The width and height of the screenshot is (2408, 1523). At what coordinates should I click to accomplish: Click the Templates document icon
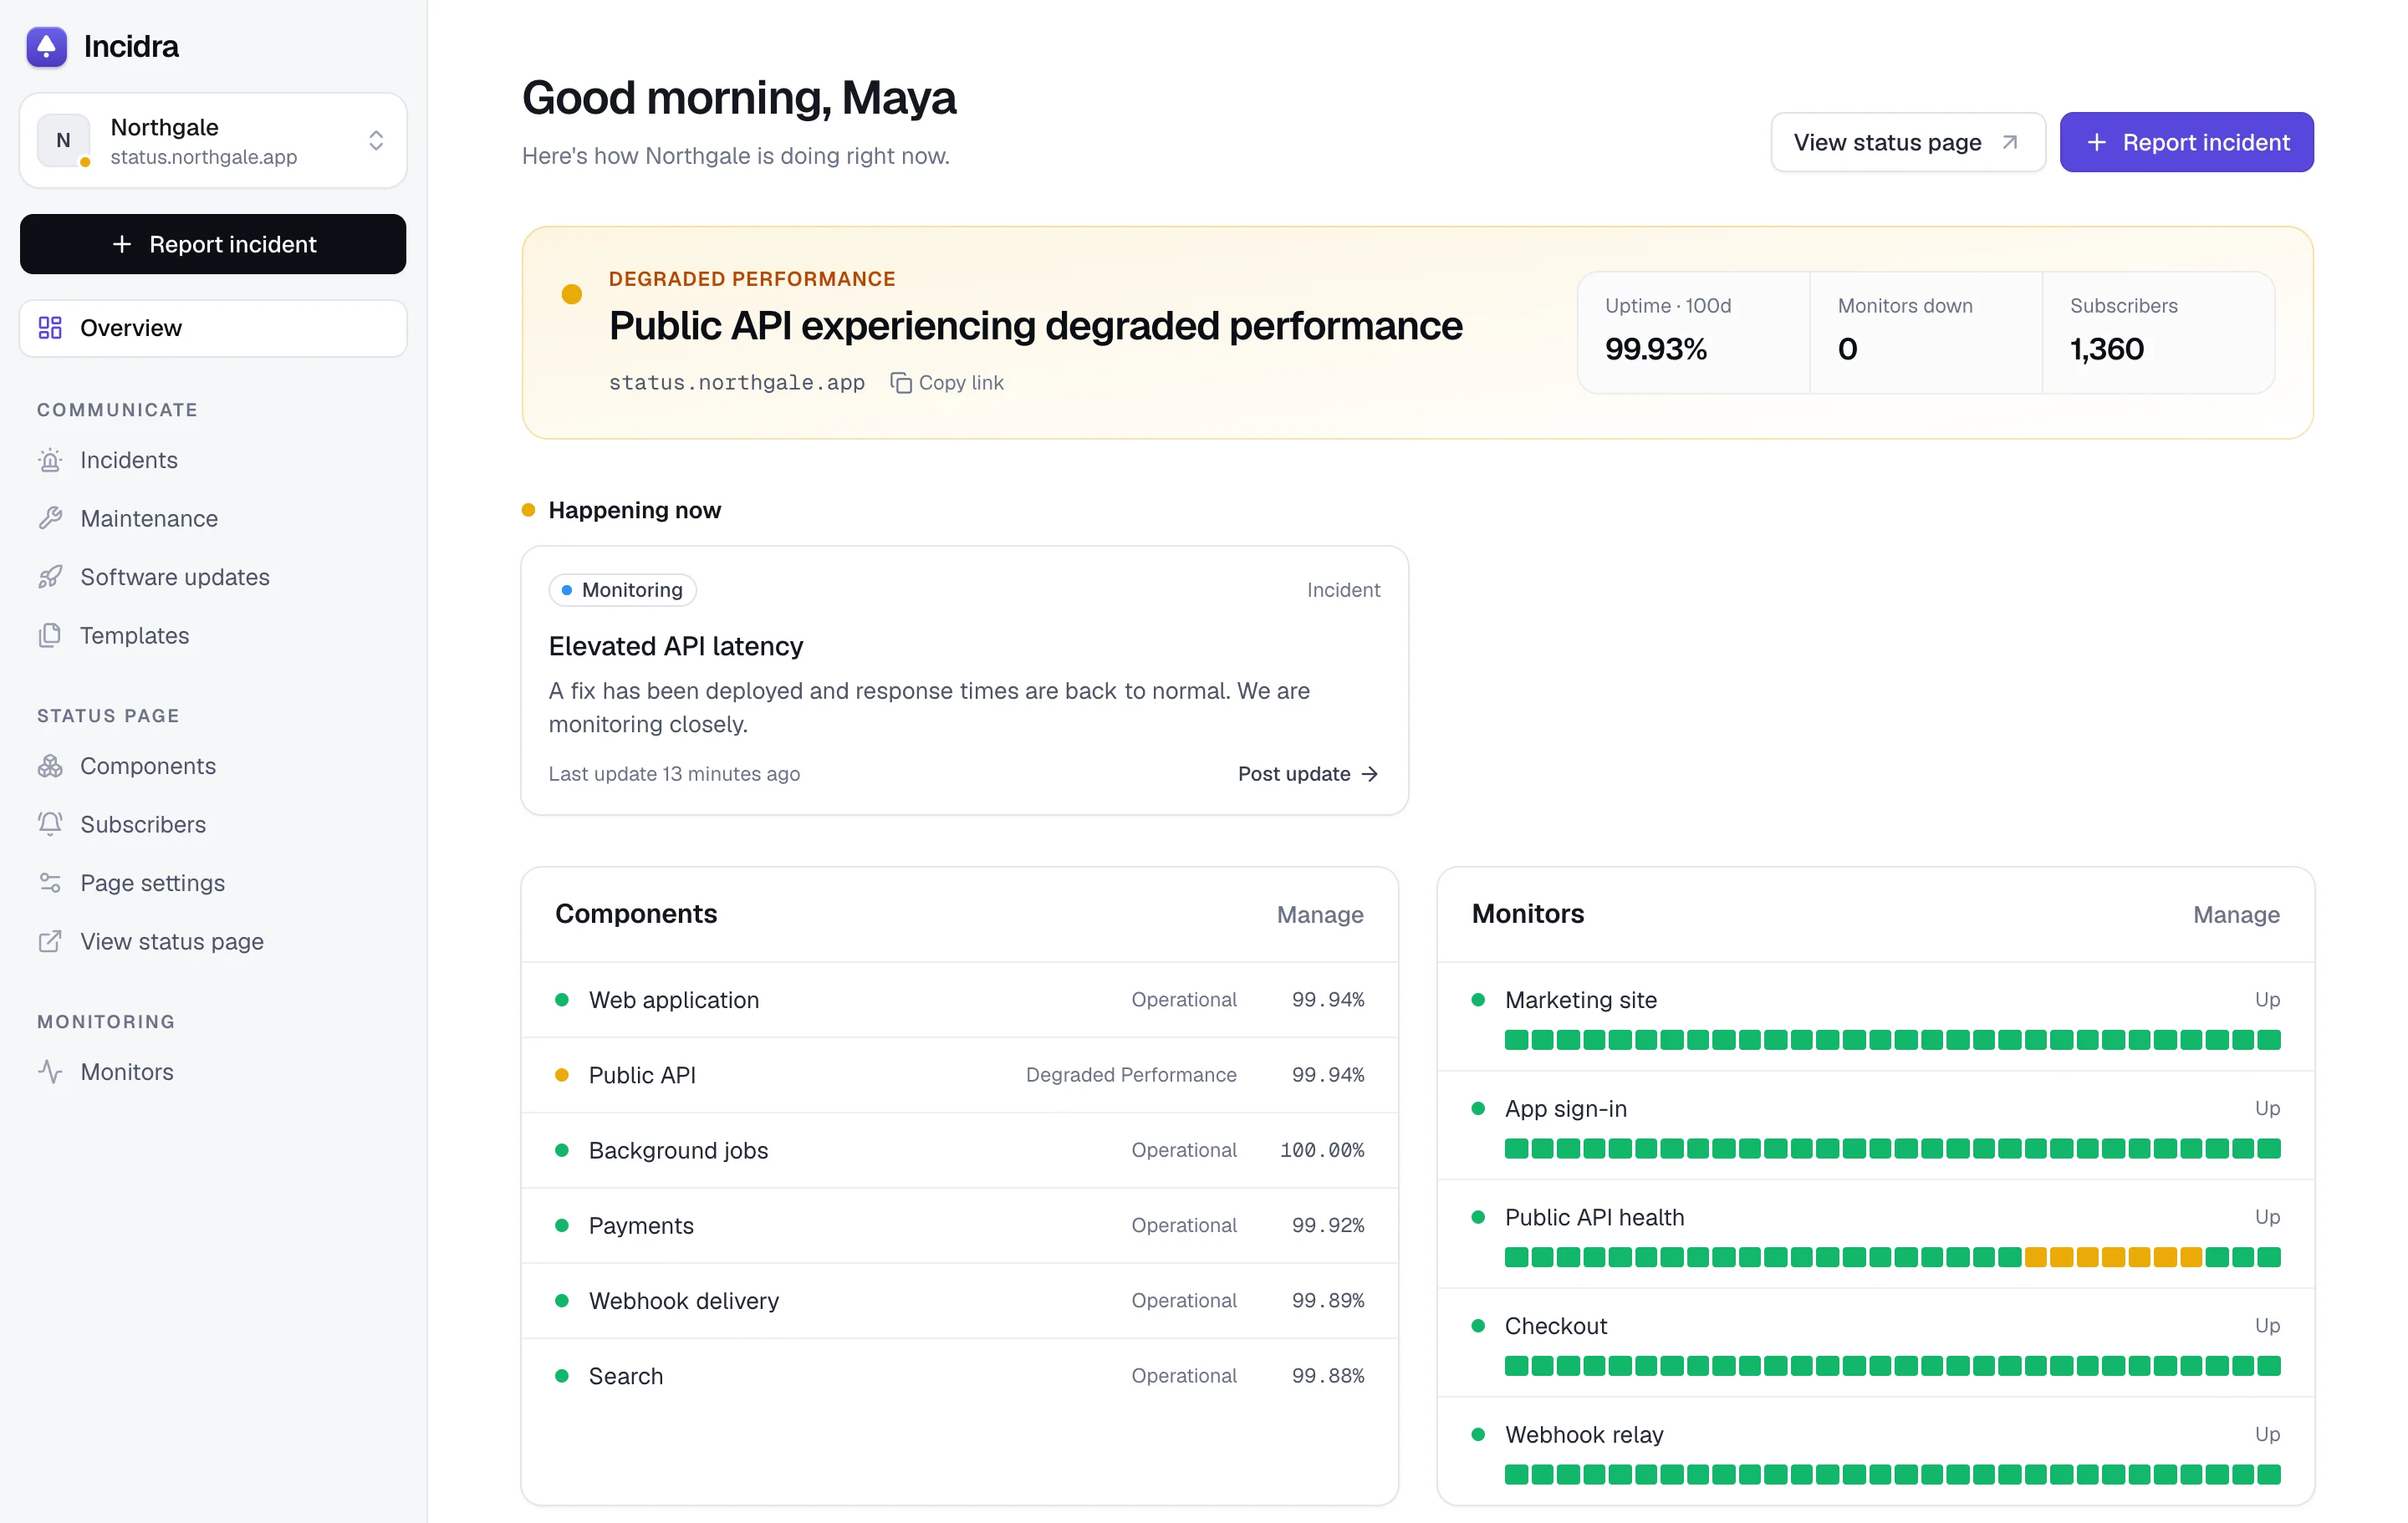50,635
